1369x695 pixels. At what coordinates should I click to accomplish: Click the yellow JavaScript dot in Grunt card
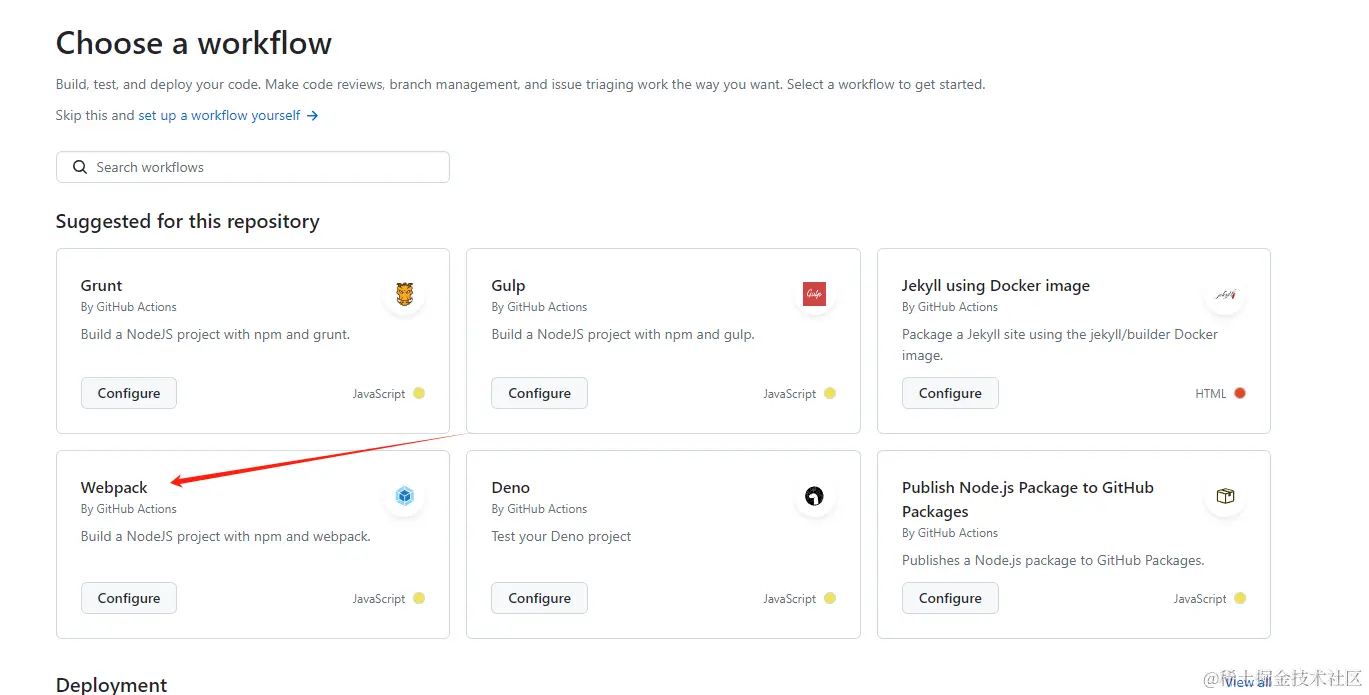[419, 393]
